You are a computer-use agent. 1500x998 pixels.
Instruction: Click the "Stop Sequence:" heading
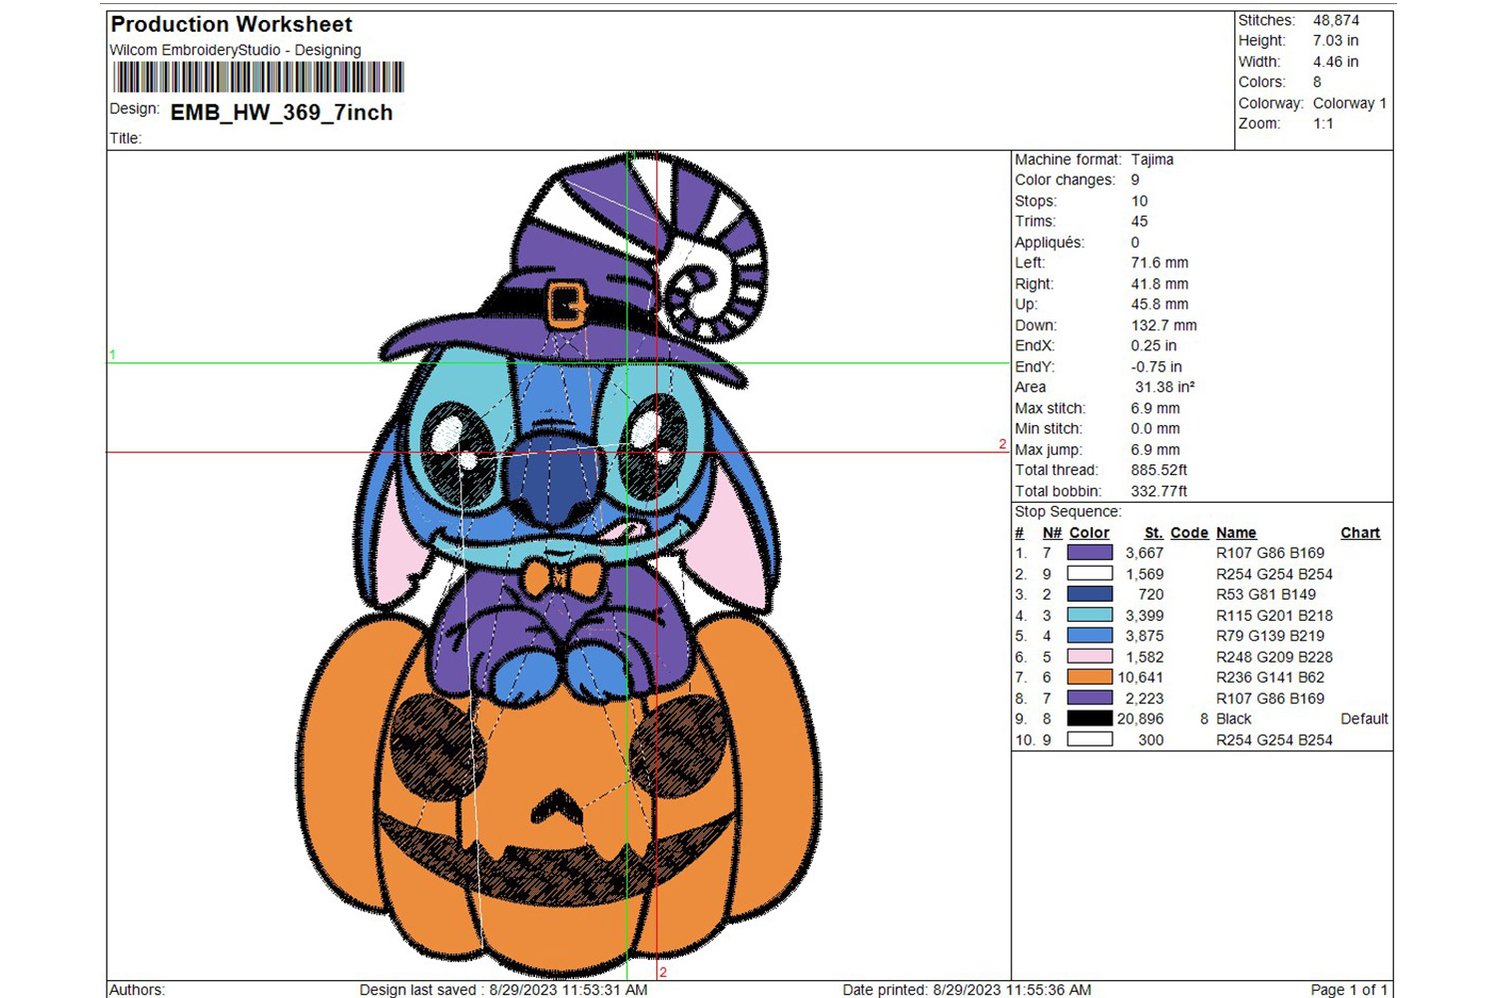1068,511
